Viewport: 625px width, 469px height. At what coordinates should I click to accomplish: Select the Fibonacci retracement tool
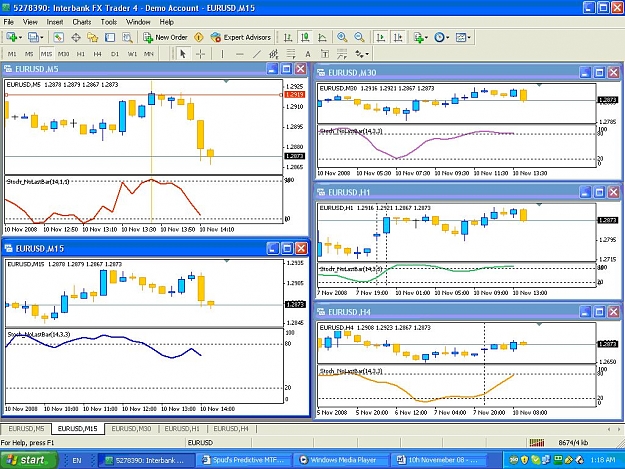tap(291, 54)
